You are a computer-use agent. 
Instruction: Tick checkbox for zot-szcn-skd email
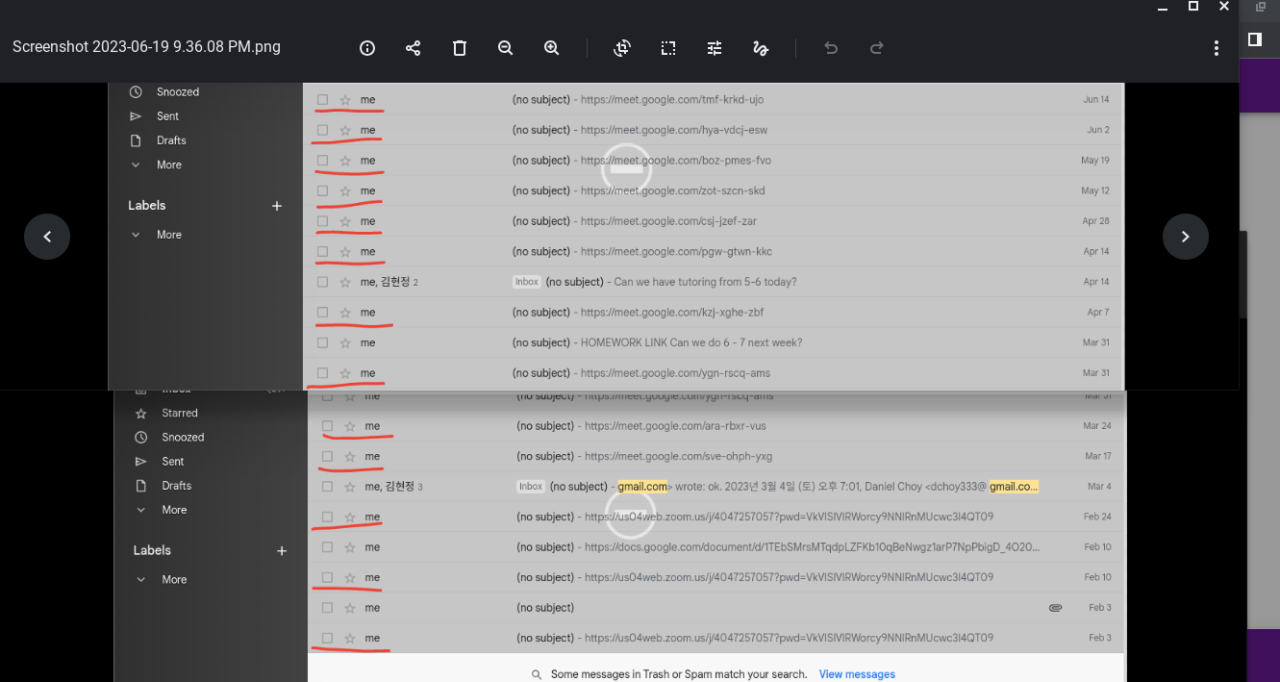322,191
